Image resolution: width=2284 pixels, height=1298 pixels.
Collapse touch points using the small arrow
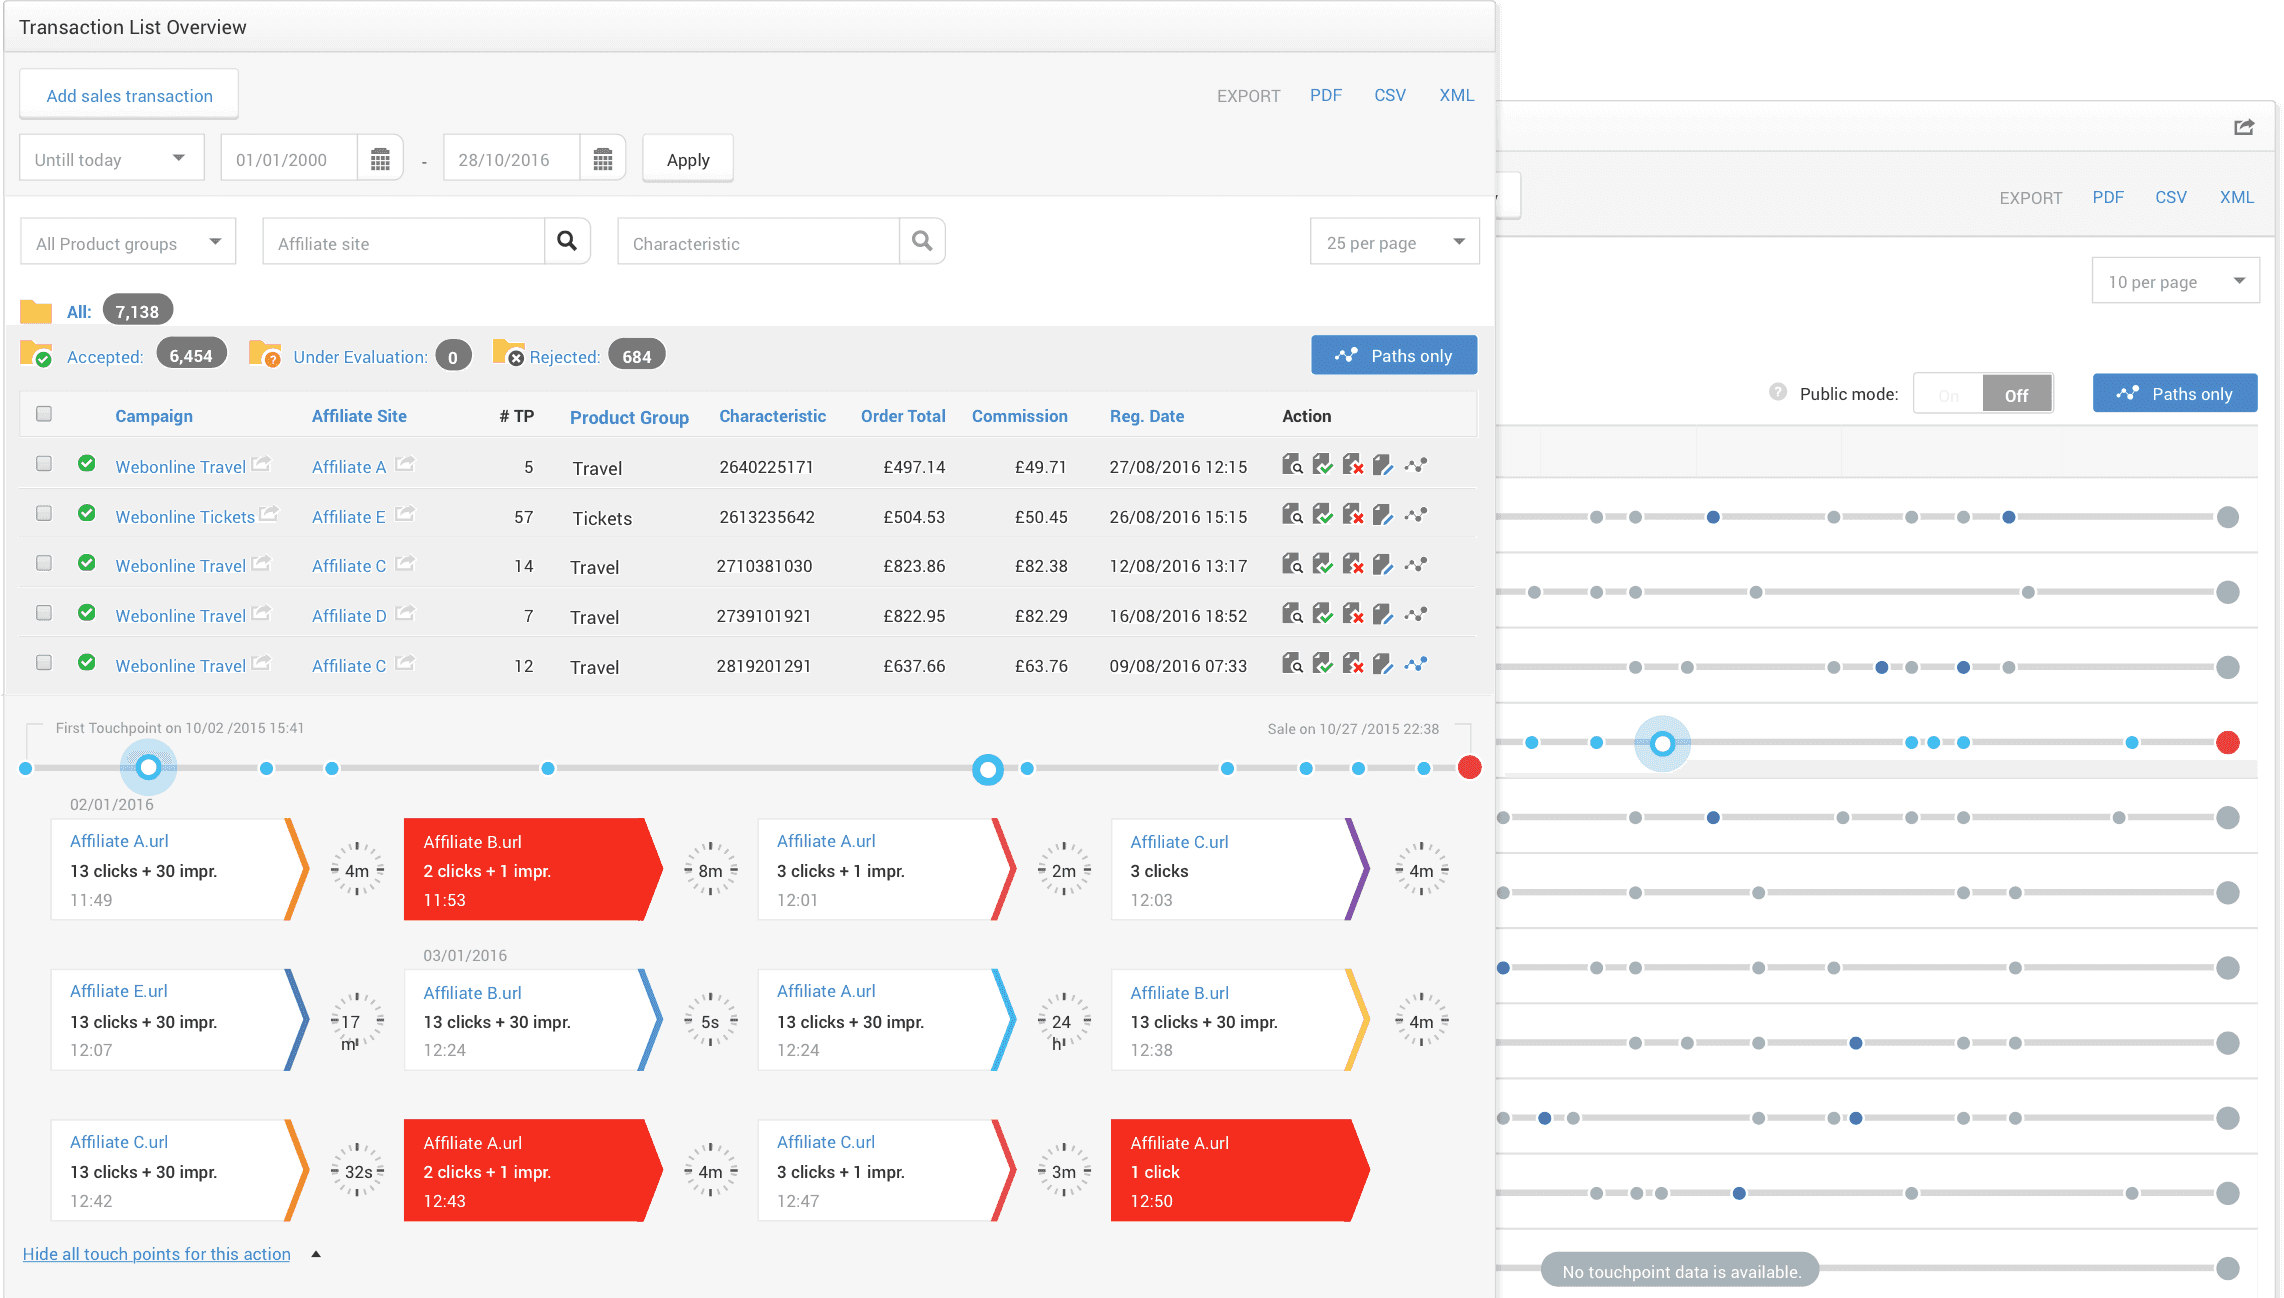click(x=316, y=1254)
